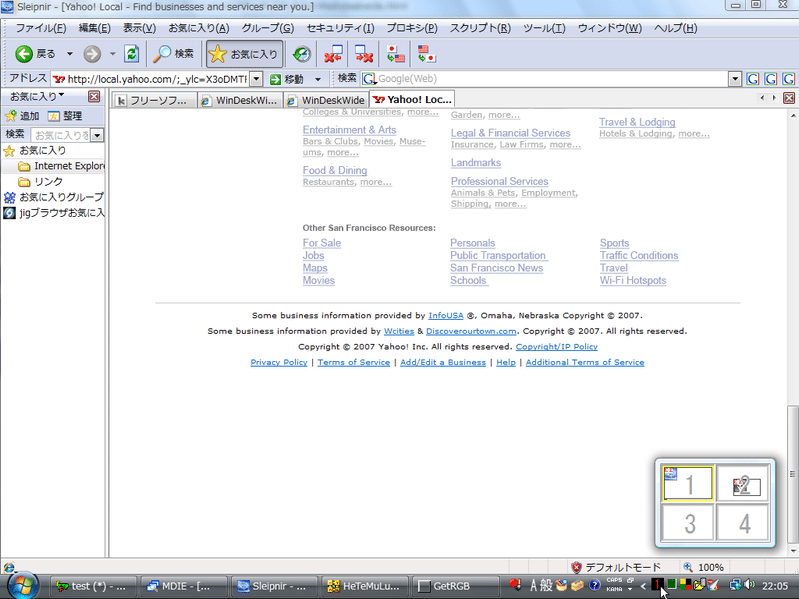Translate English to Japanese flag icon
799x599 pixels.
click(x=426, y=54)
